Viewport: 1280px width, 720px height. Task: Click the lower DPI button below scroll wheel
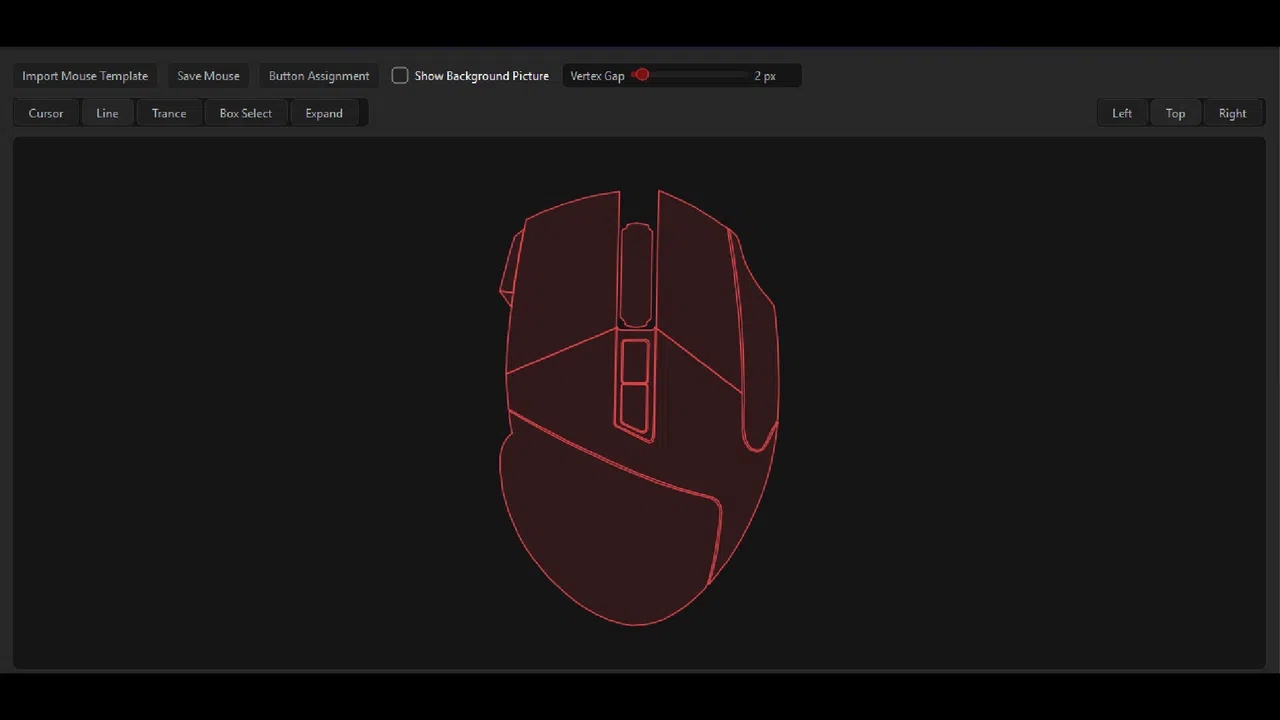635,407
